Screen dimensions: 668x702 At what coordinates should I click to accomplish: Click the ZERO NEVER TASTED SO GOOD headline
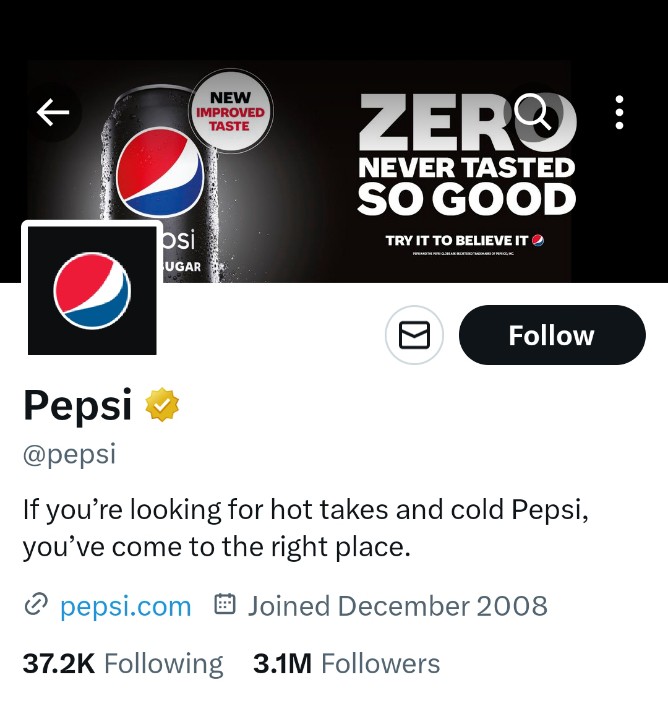coord(466,156)
